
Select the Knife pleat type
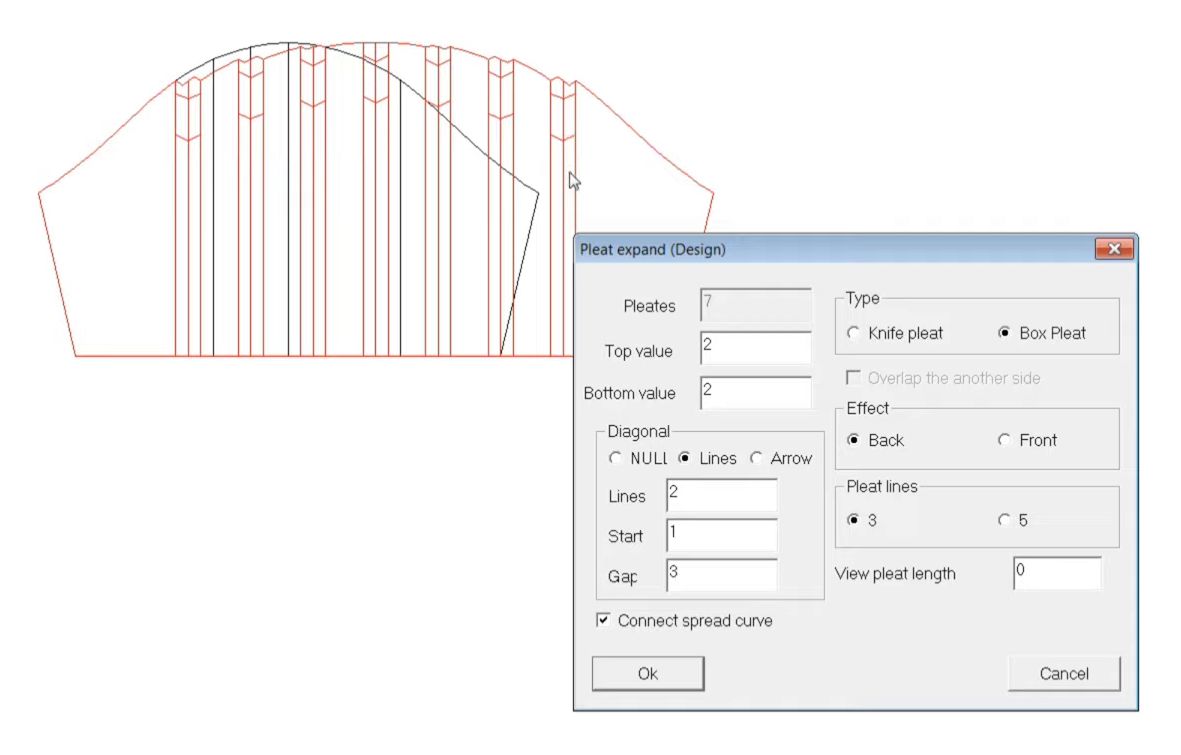(853, 333)
